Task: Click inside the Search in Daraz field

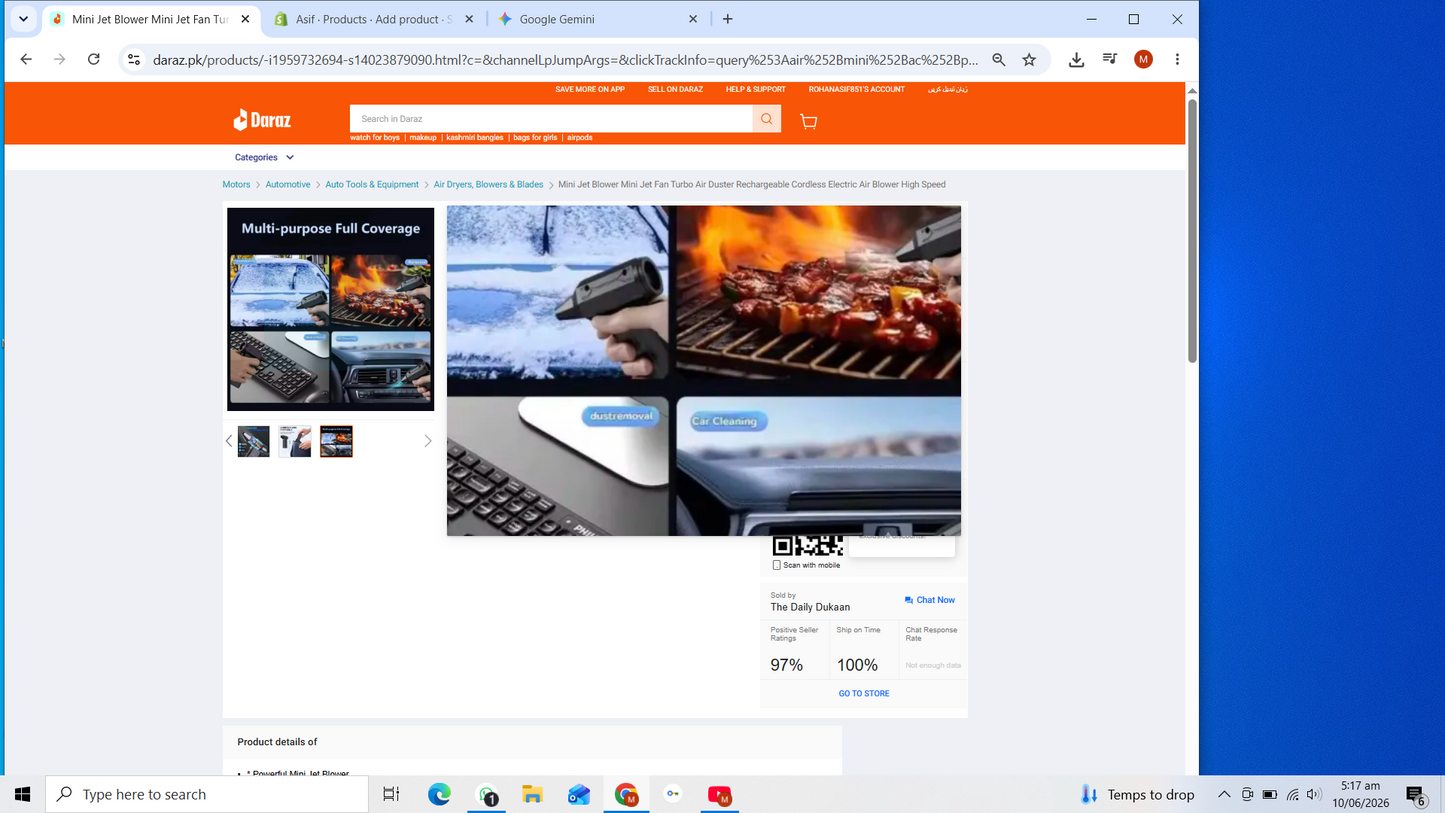Action: (x=551, y=119)
